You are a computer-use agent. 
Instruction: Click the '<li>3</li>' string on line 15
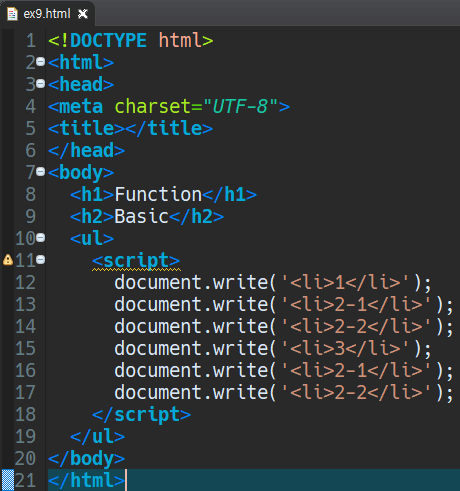click(345, 349)
